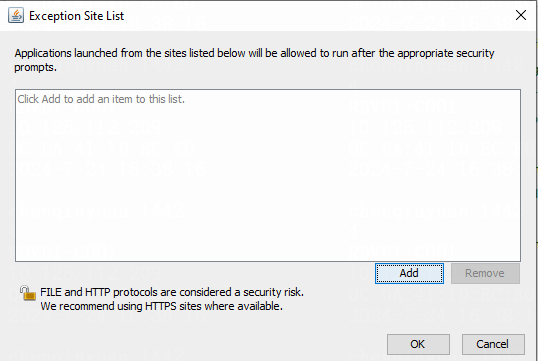Click inside the empty site list box

(268, 175)
